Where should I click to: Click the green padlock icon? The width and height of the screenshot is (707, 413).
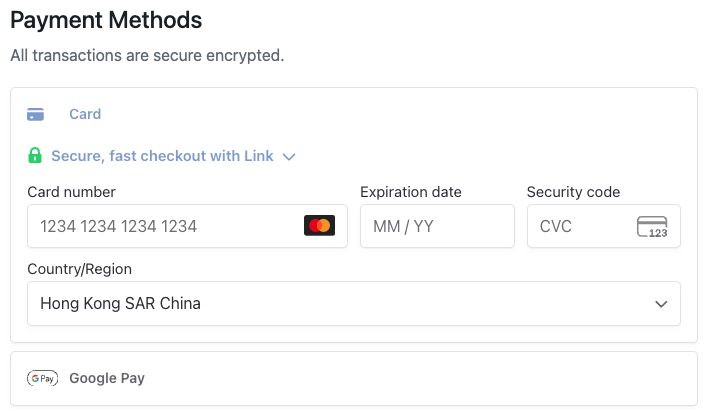[35, 156]
